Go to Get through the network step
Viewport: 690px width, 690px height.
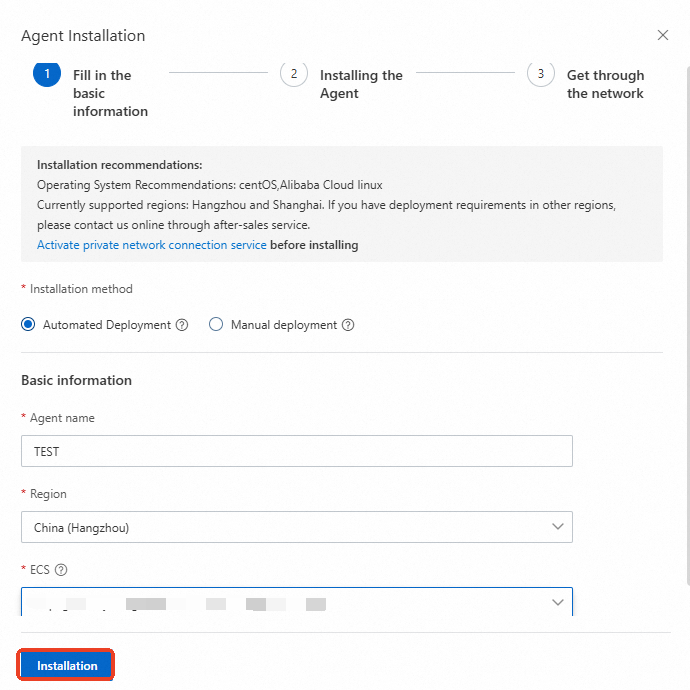(605, 84)
